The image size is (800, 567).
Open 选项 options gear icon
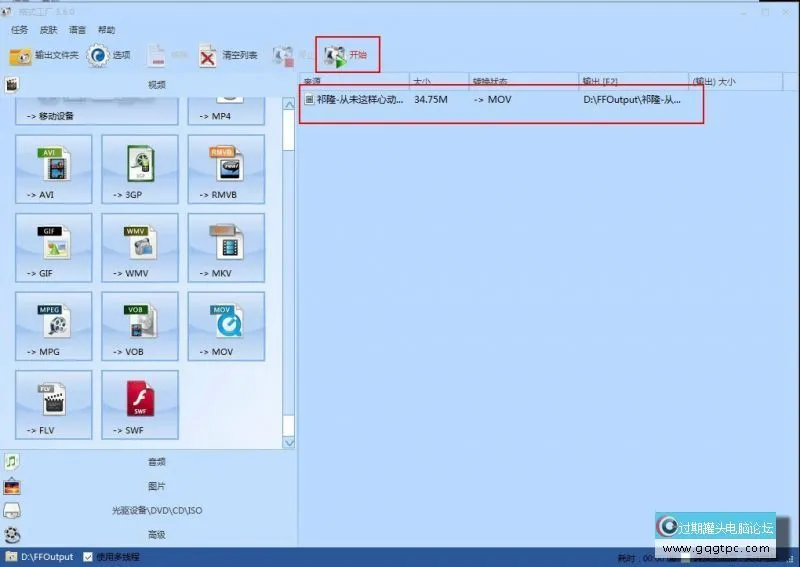(98, 55)
